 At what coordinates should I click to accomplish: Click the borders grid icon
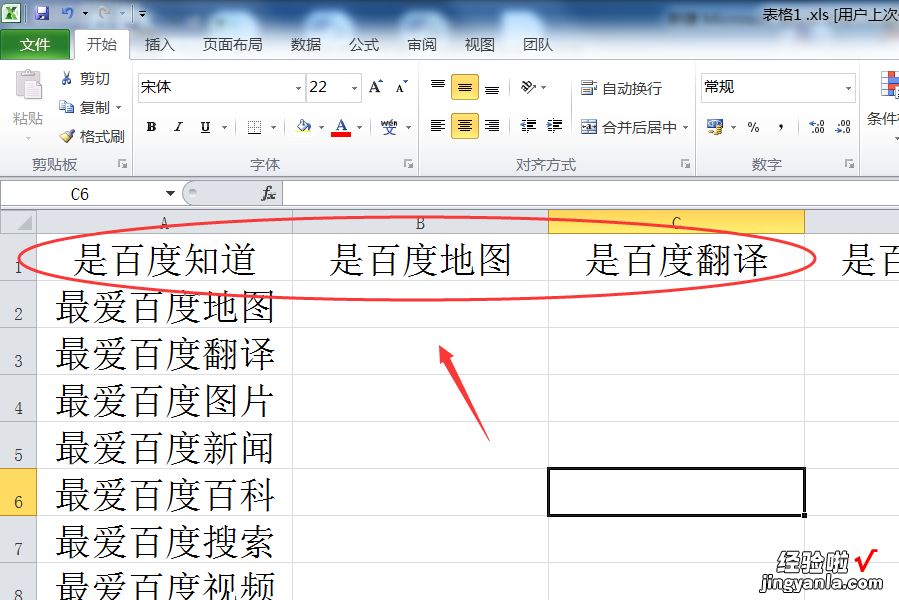point(254,127)
